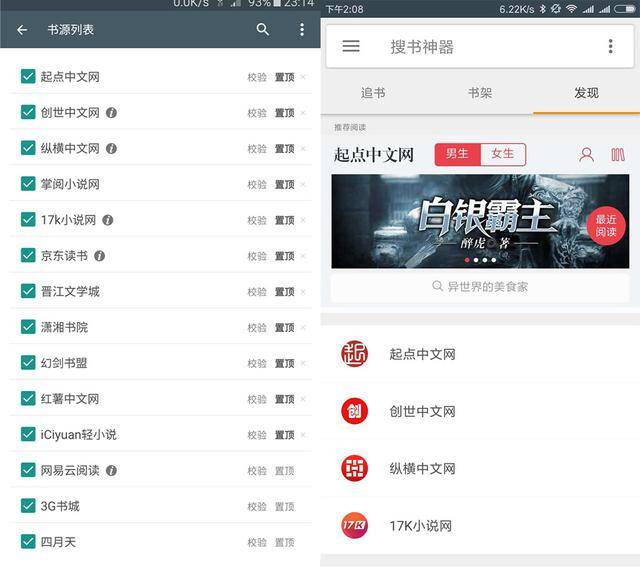640x569 pixels.
Task: Click 校验 for iCiyuan轻小说
Action: point(257,435)
